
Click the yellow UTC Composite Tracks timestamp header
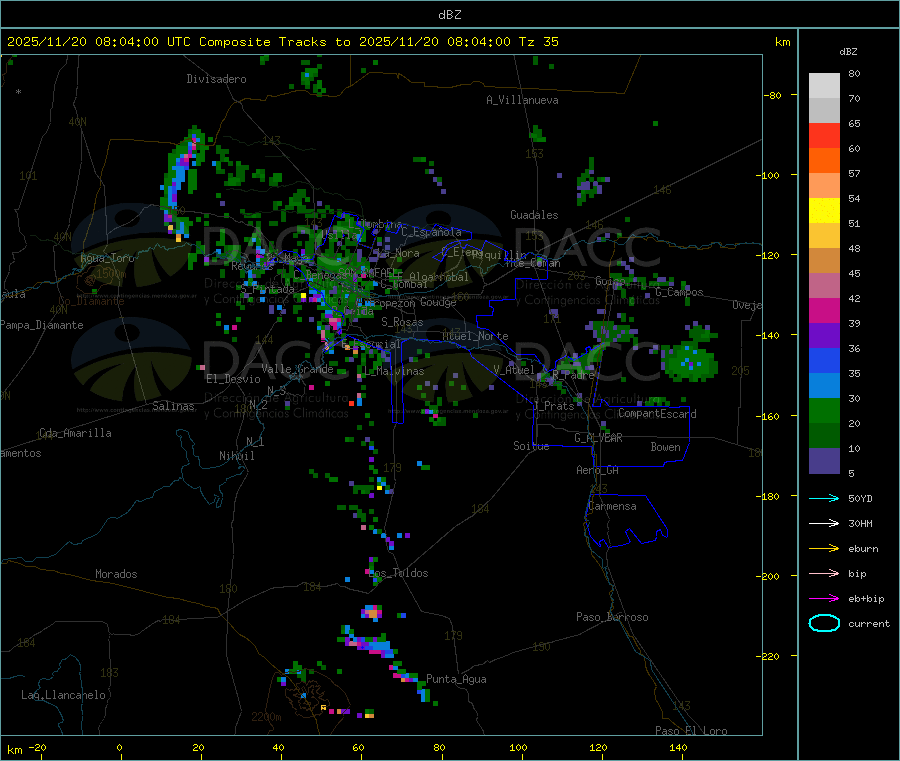[282, 42]
